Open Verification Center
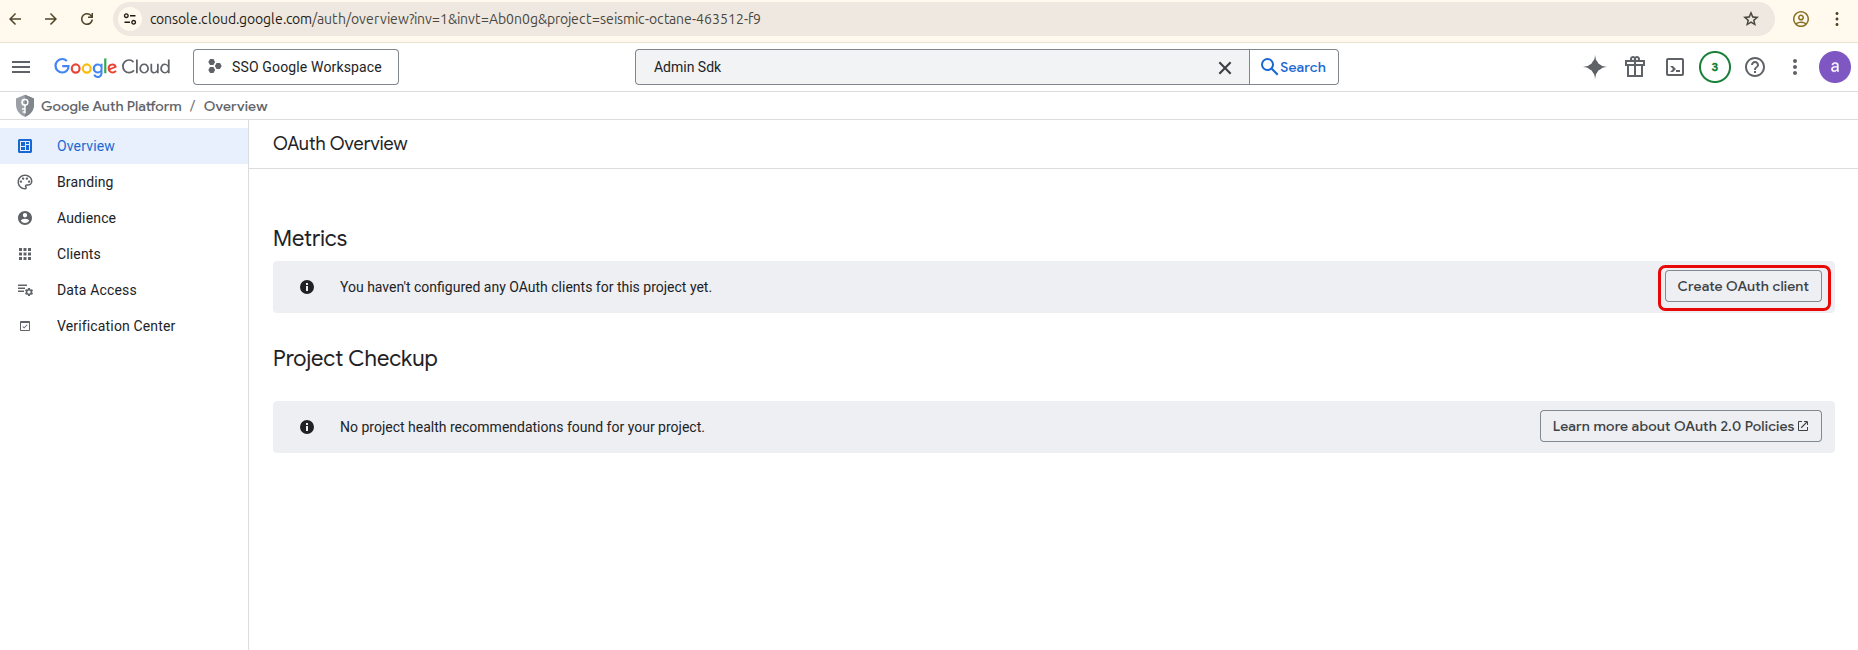The width and height of the screenshot is (1858, 650). pyautogui.click(x=116, y=326)
